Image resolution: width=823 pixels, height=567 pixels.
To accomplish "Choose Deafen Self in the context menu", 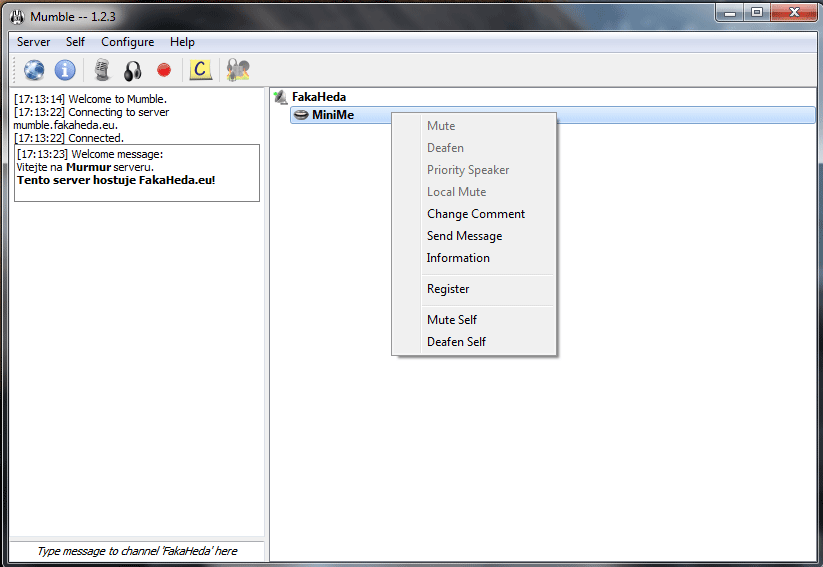I will tap(456, 342).
